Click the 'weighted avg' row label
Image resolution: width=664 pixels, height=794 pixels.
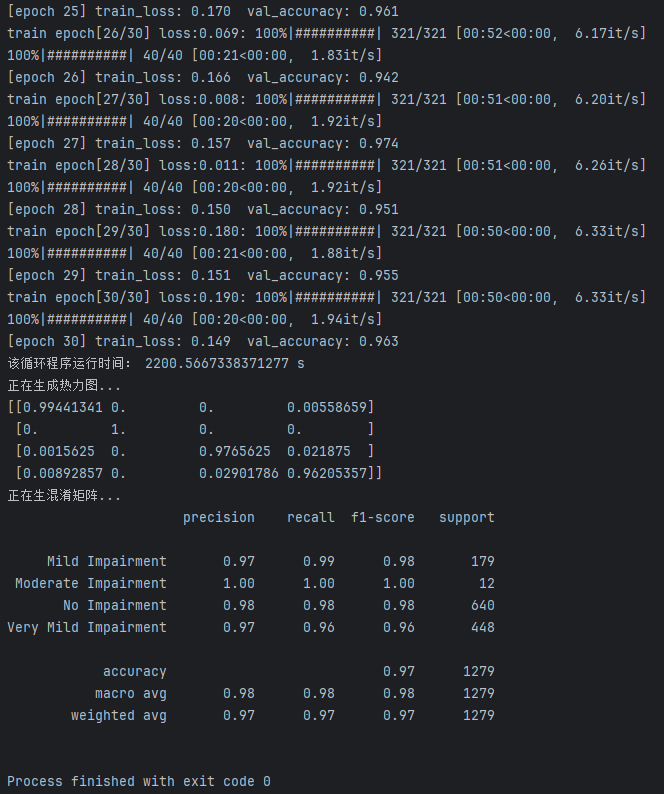pyautogui.click(x=118, y=715)
